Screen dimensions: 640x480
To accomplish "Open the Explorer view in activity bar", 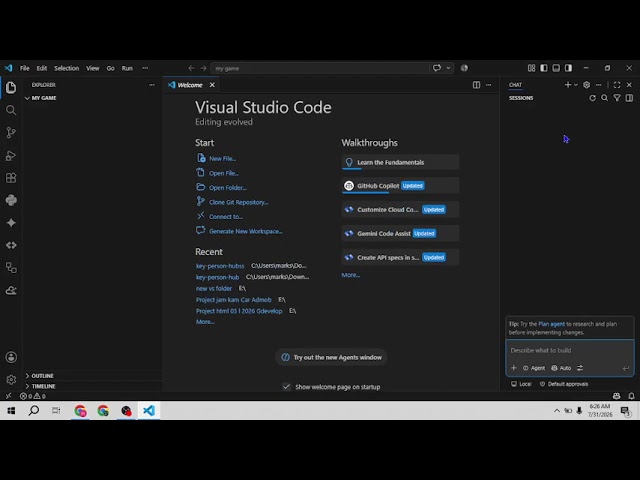I will point(11,87).
